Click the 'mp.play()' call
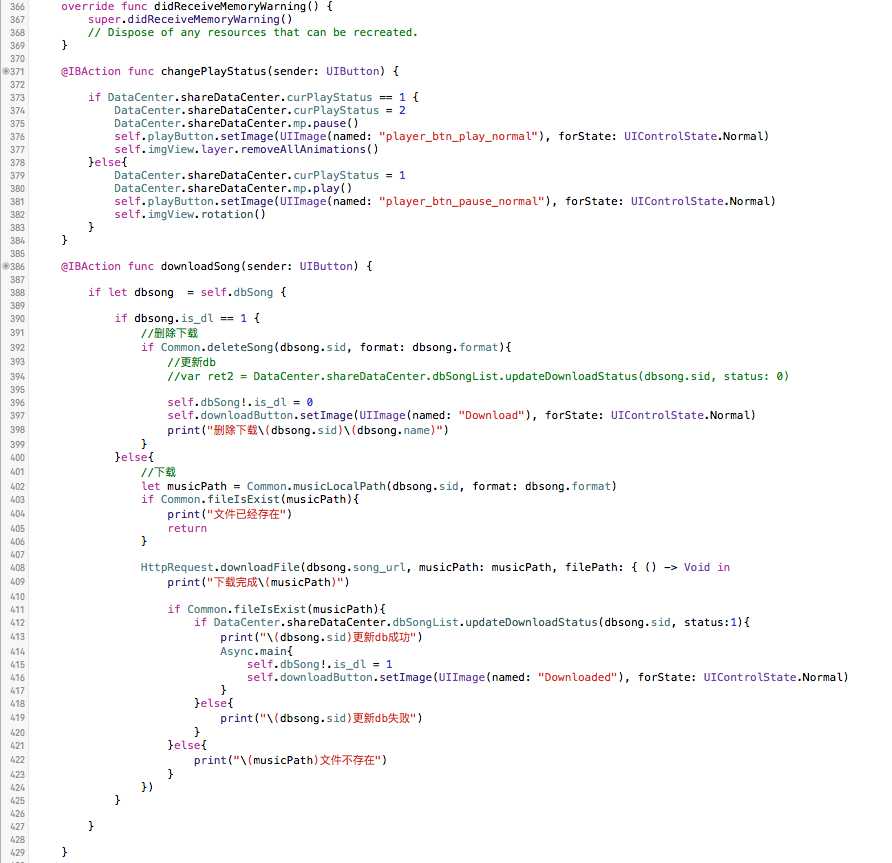Image resolution: width=892 pixels, height=863 pixels. coord(323,188)
